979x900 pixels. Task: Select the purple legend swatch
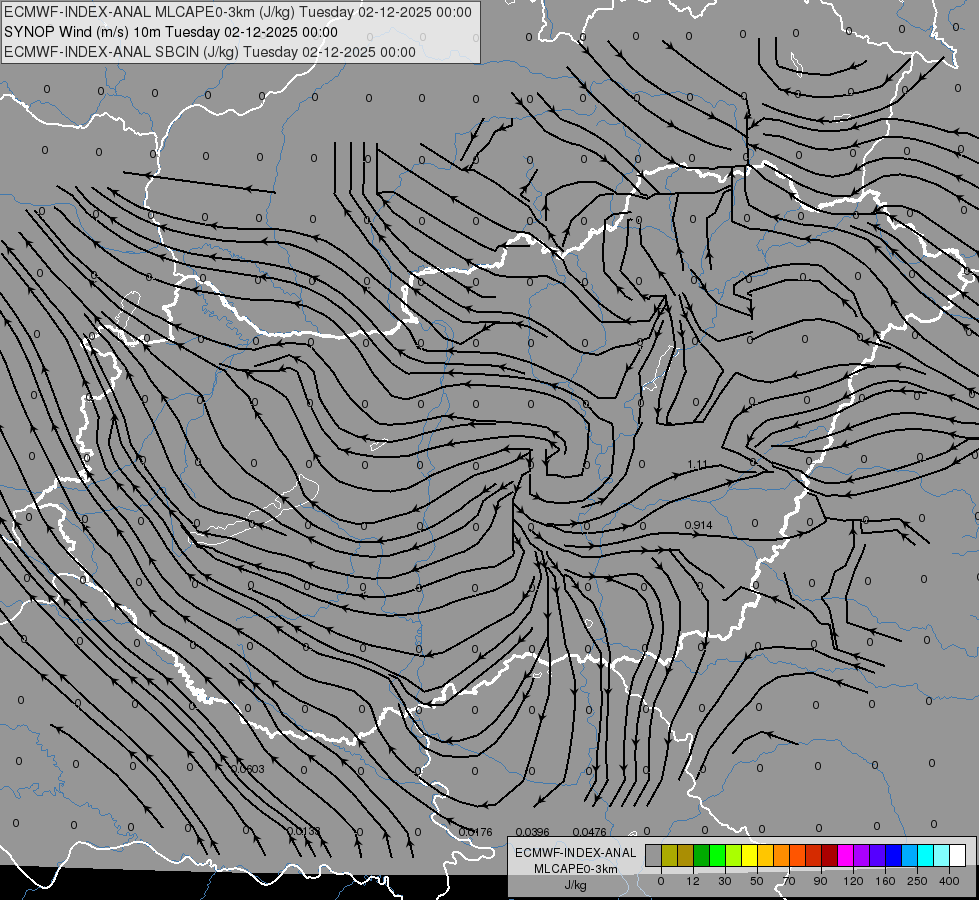862,855
